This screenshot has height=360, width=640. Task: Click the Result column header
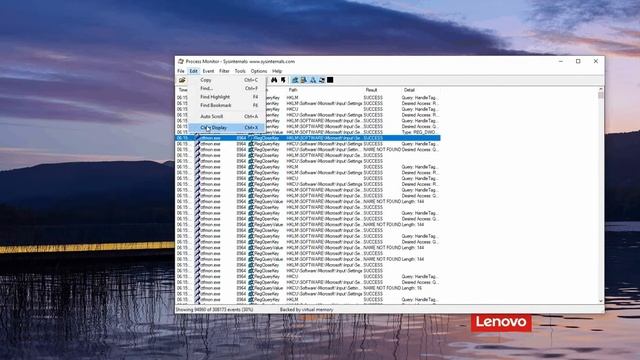click(371, 90)
